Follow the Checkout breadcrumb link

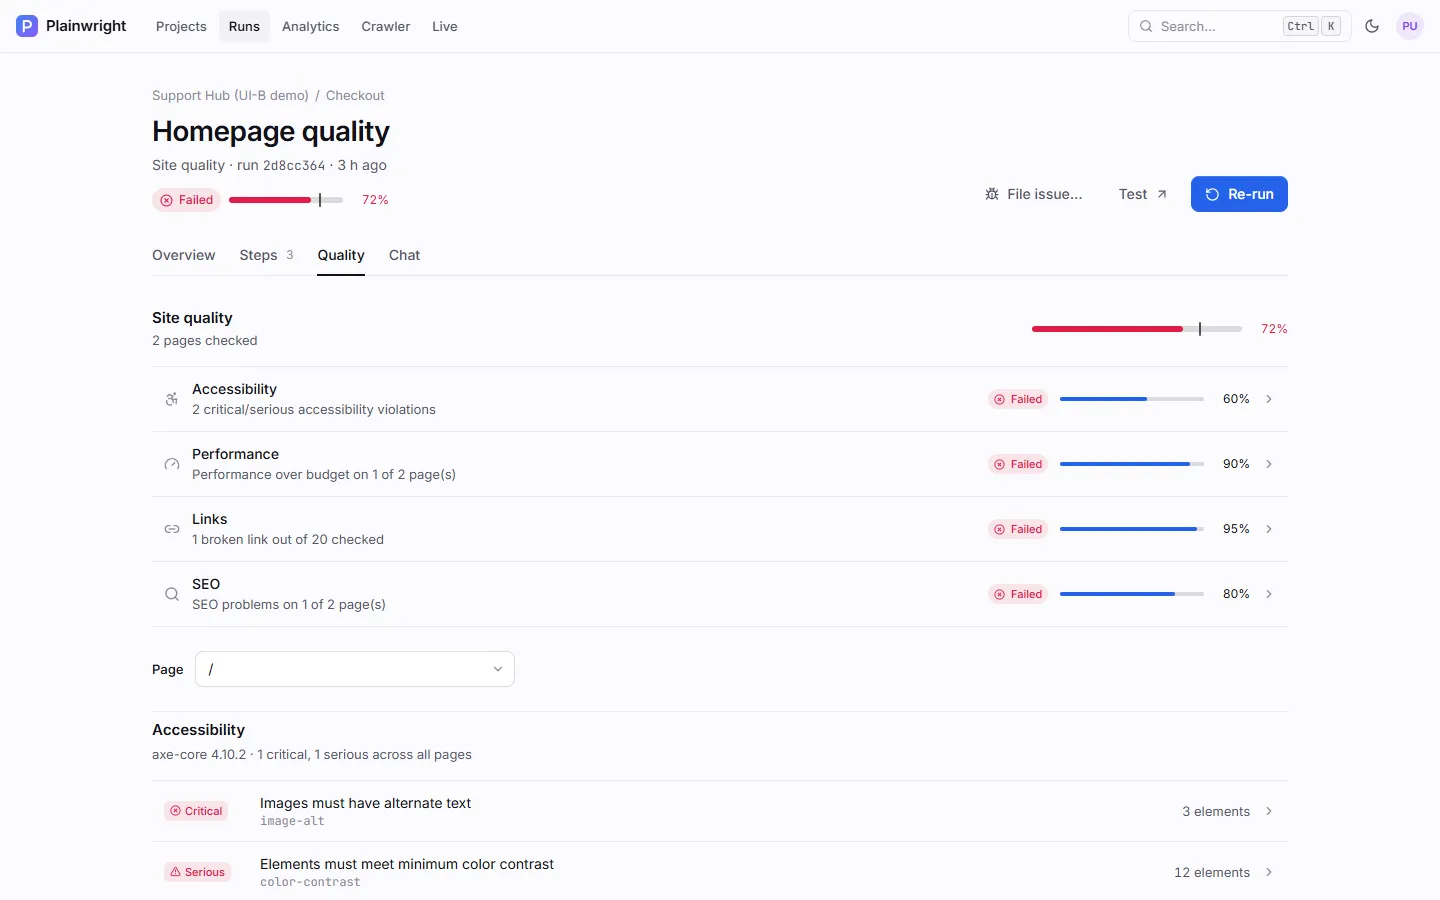pyautogui.click(x=355, y=95)
